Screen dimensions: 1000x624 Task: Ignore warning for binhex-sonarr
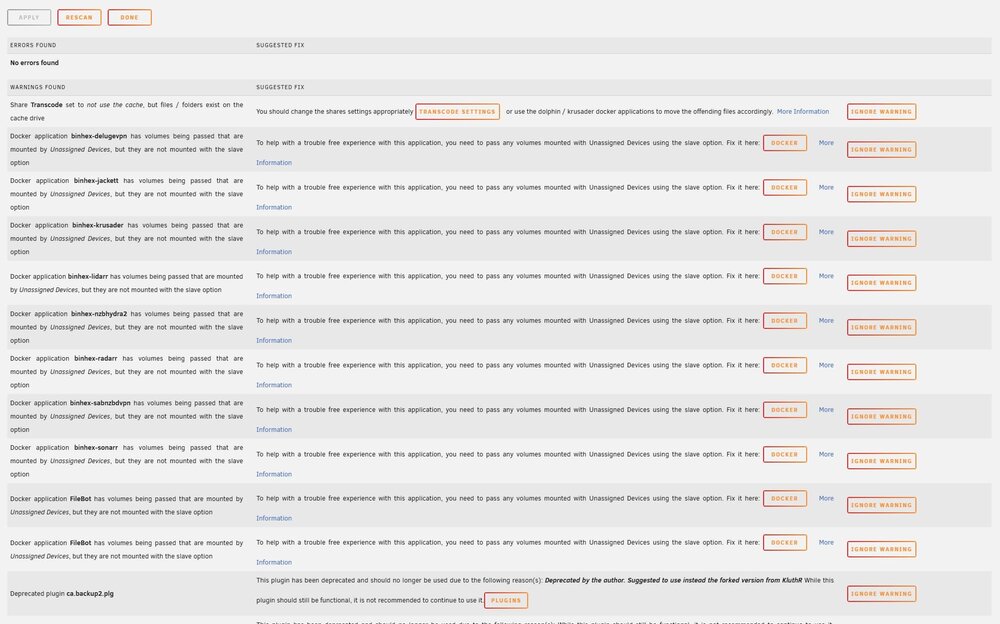point(881,461)
